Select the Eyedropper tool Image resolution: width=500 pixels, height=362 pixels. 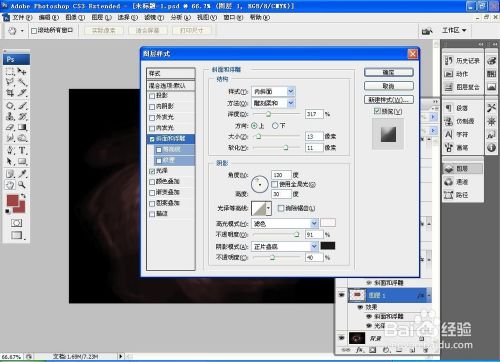(22, 173)
